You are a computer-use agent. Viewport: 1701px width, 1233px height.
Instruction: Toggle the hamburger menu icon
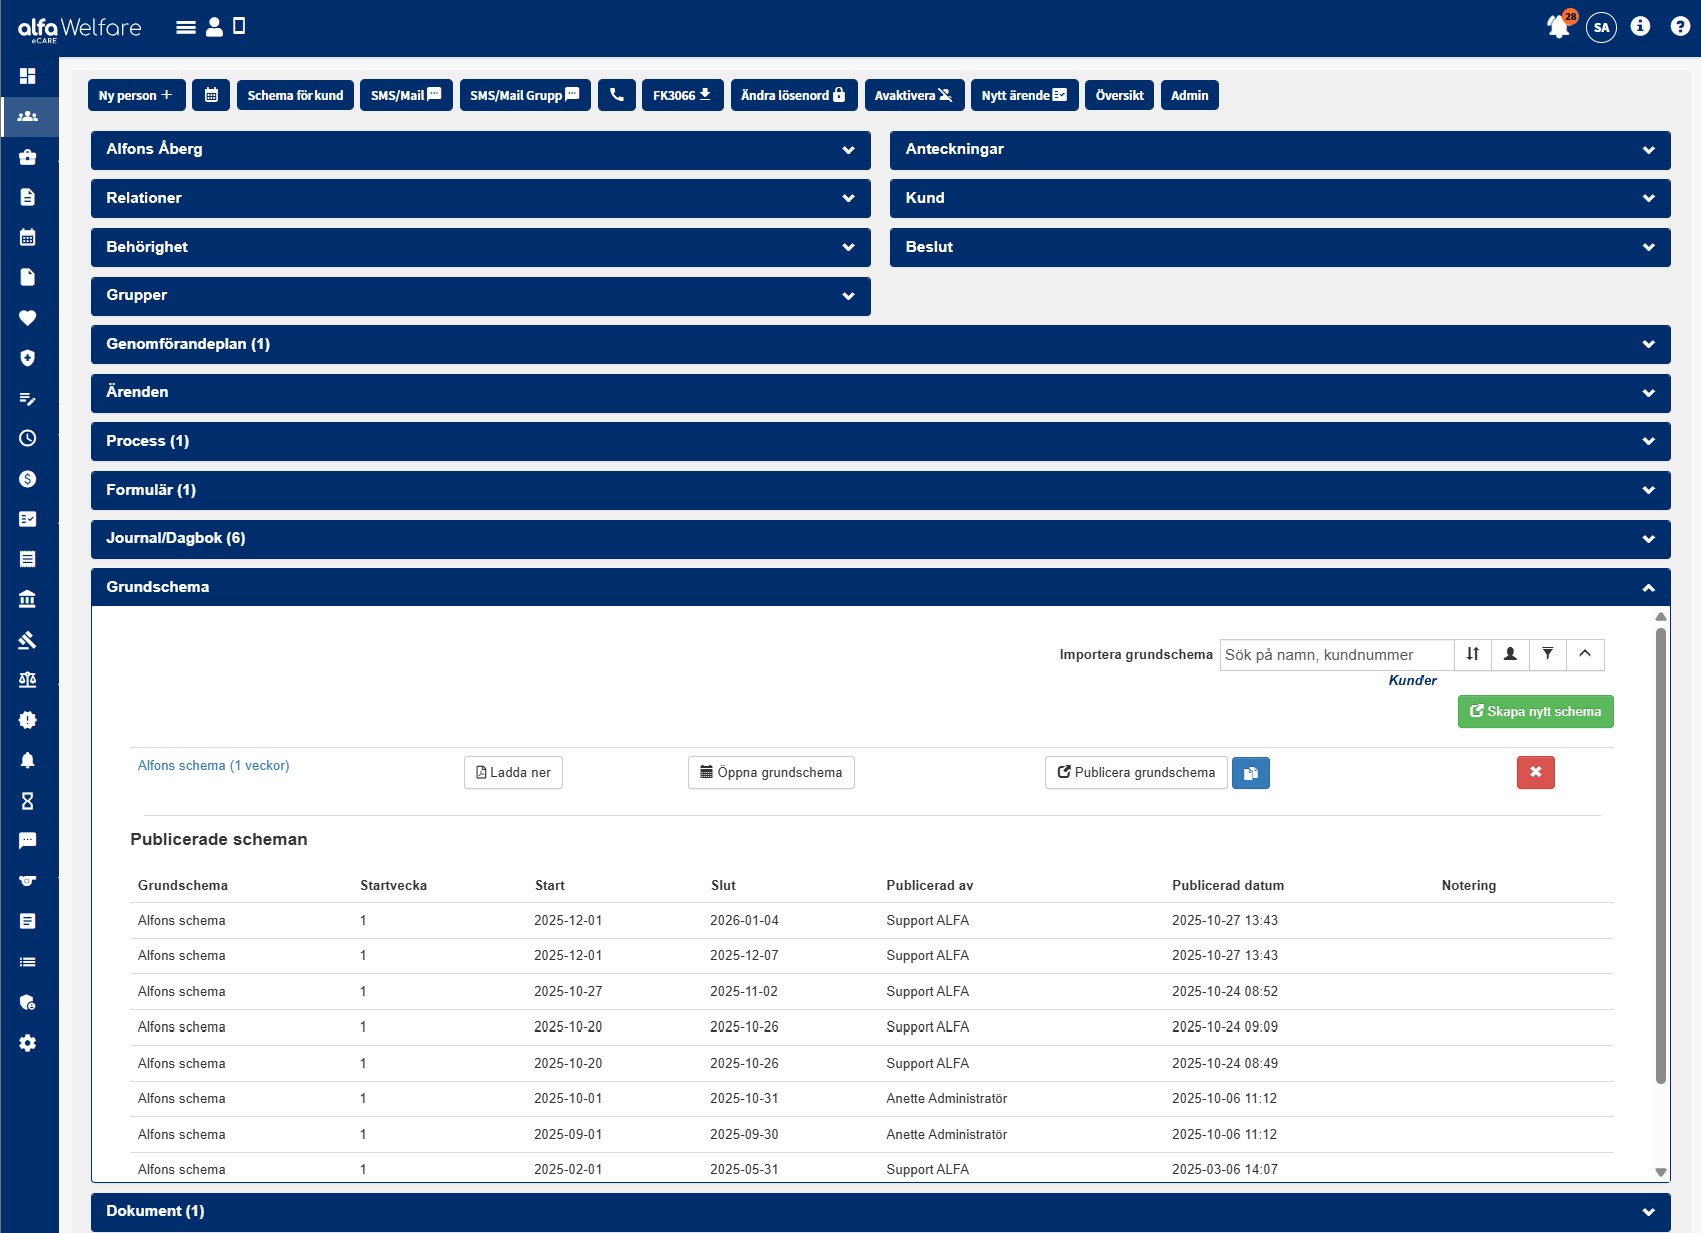pos(186,27)
